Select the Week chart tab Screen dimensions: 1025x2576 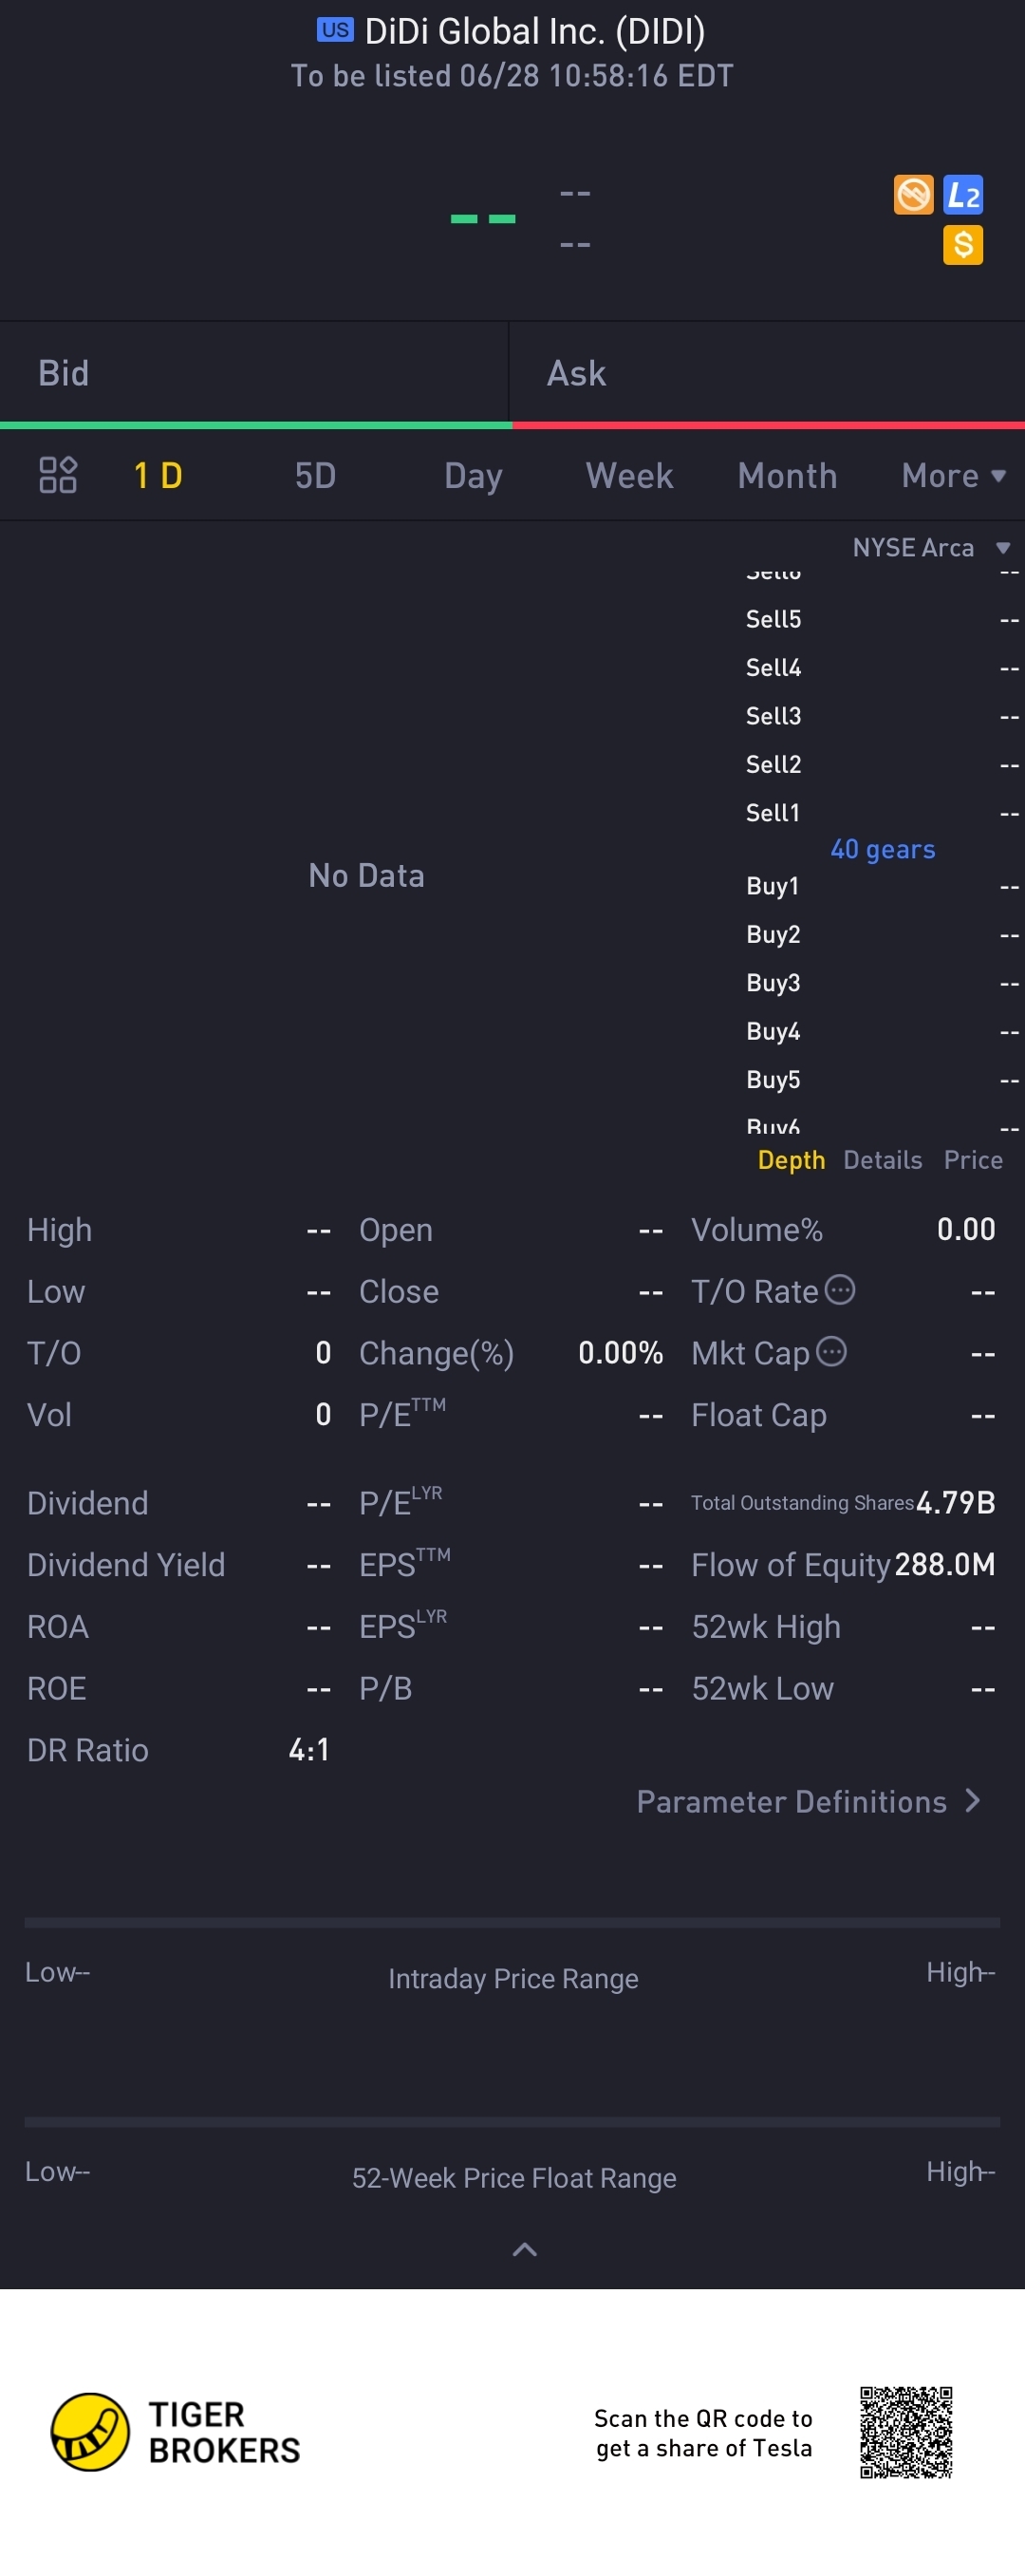click(x=629, y=476)
